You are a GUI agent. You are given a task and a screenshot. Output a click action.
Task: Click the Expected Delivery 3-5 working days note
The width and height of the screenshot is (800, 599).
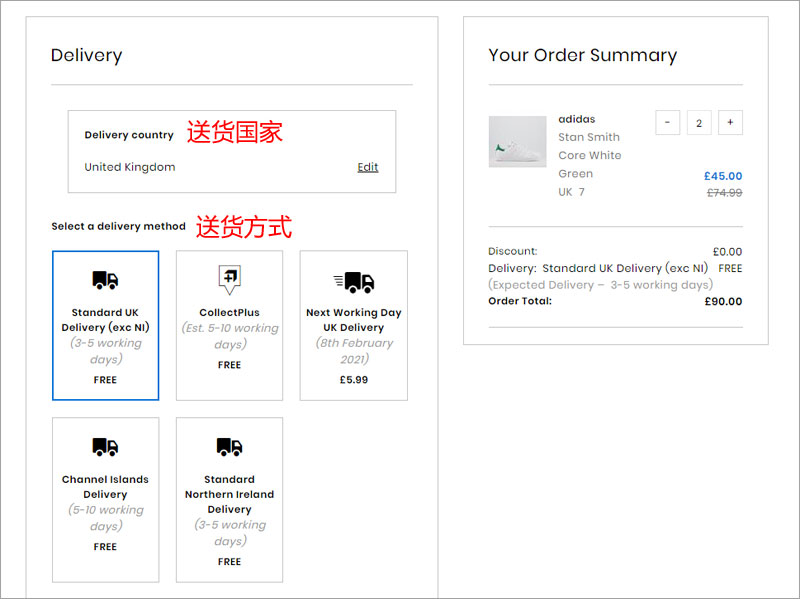601,285
